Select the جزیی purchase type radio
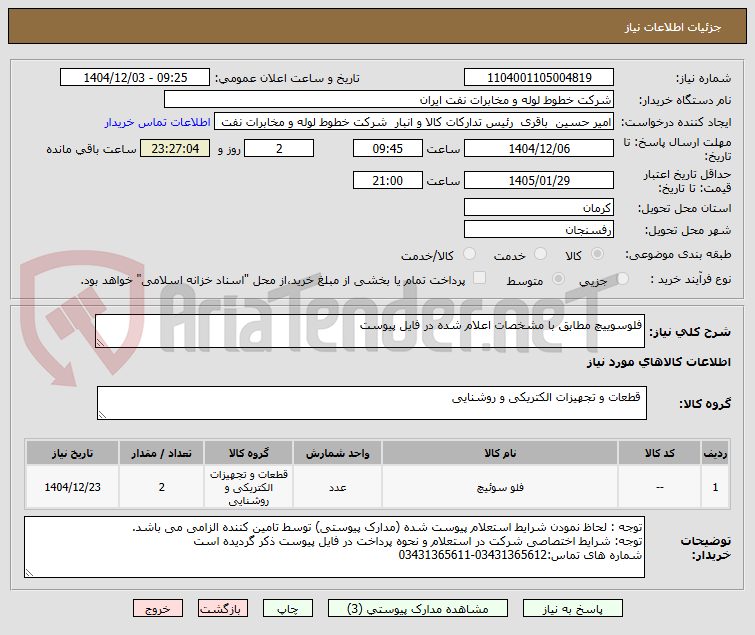The image size is (755, 635). click(622, 278)
